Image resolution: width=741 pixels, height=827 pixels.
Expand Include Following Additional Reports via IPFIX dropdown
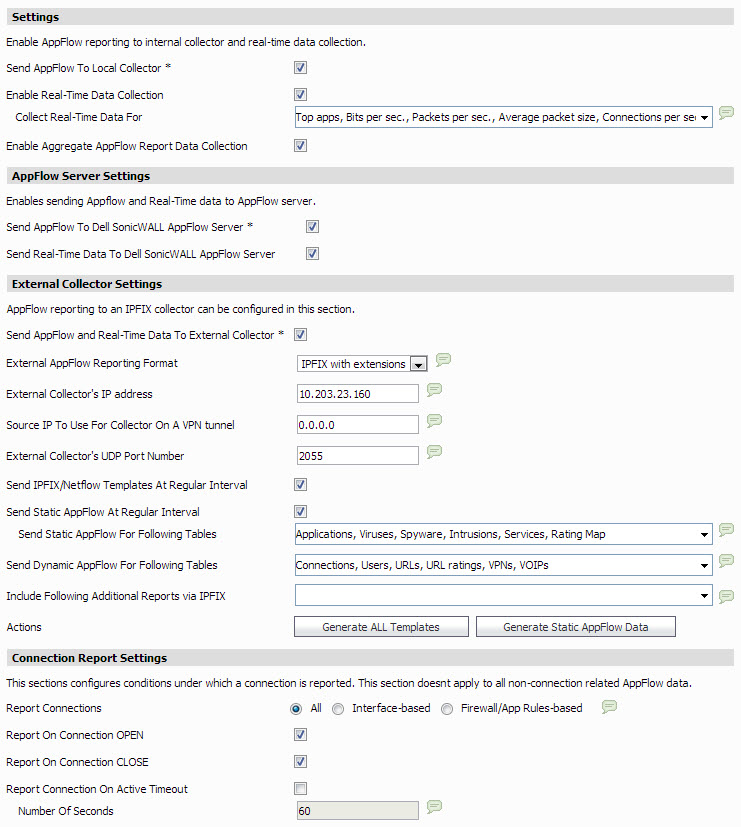[x=504, y=596]
